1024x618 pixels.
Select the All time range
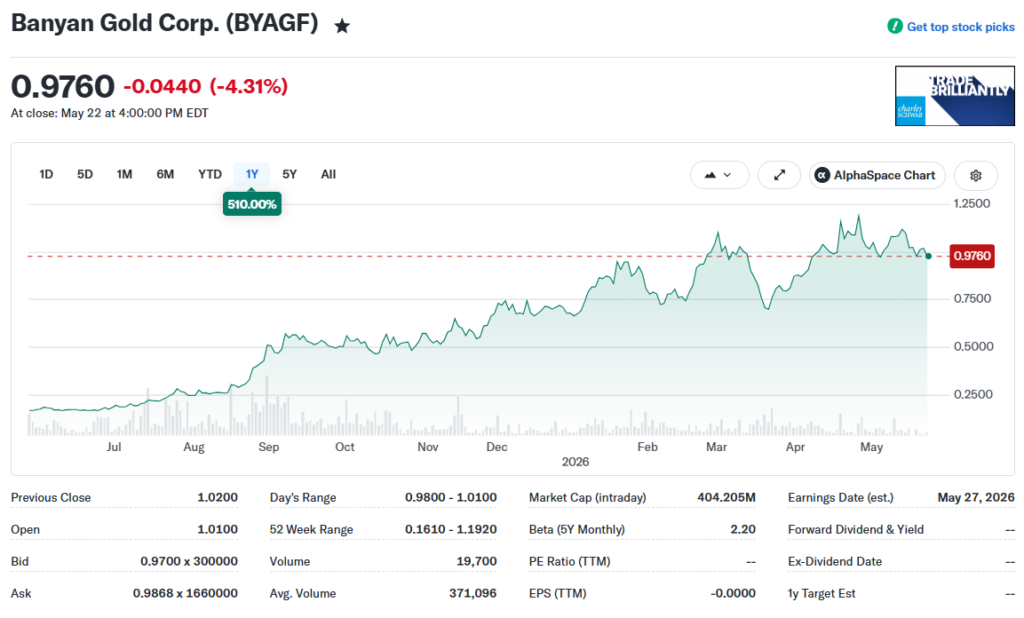coord(328,174)
